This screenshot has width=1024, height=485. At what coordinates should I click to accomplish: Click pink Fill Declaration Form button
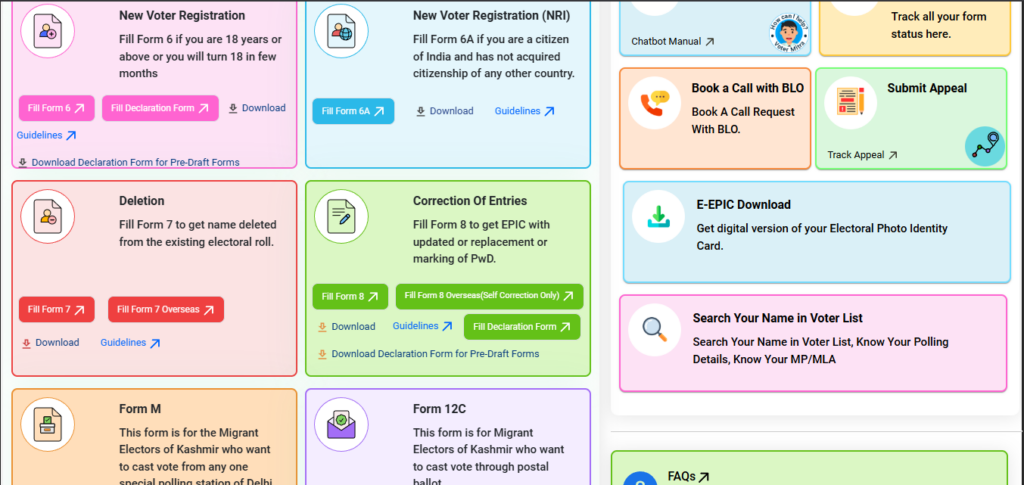(x=160, y=108)
